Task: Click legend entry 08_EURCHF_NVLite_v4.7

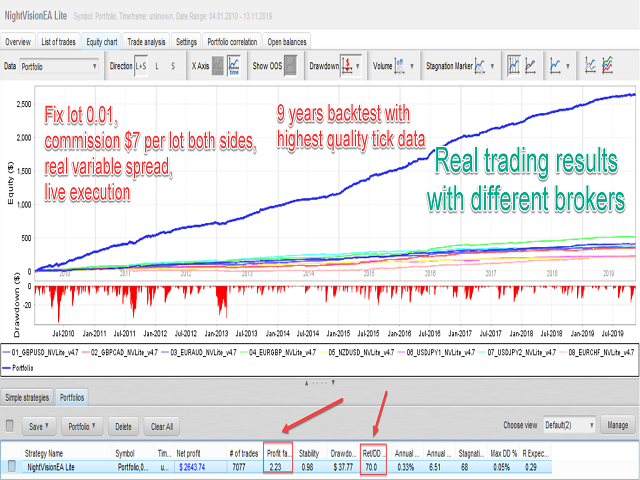Action: [596, 352]
